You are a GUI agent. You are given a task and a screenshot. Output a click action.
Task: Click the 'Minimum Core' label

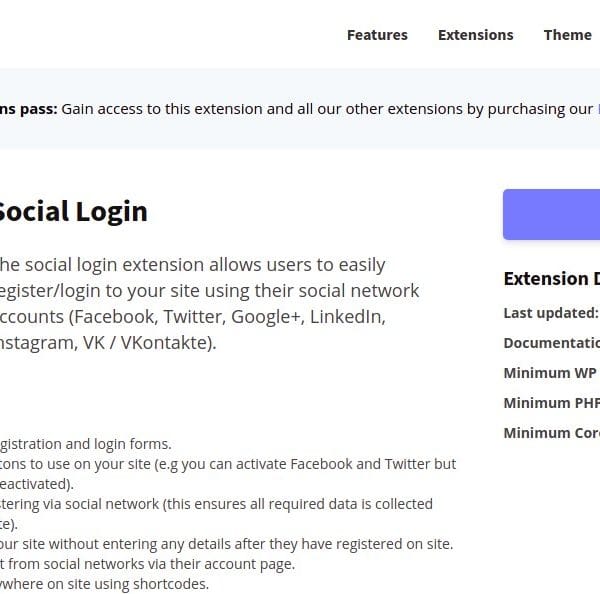click(551, 433)
